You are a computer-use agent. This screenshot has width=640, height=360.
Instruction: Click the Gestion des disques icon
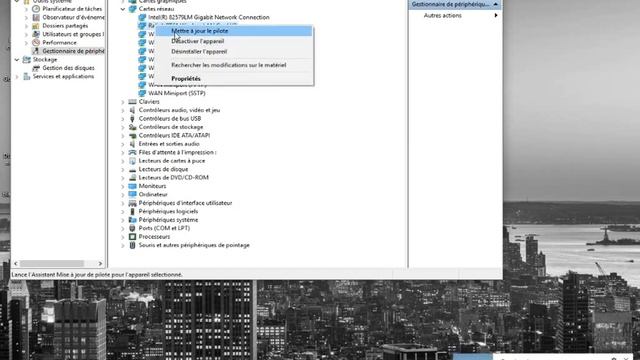pyautogui.click(x=36, y=68)
